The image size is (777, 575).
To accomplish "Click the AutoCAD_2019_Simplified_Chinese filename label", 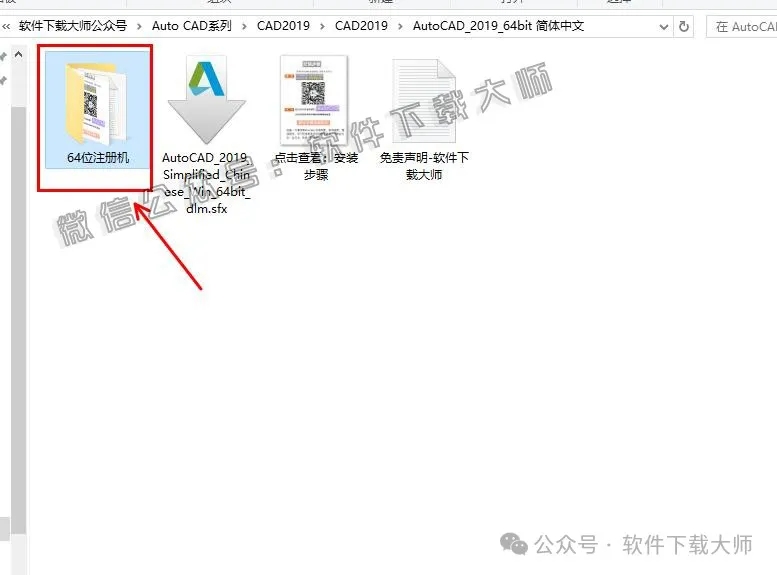I will (207, 183).
